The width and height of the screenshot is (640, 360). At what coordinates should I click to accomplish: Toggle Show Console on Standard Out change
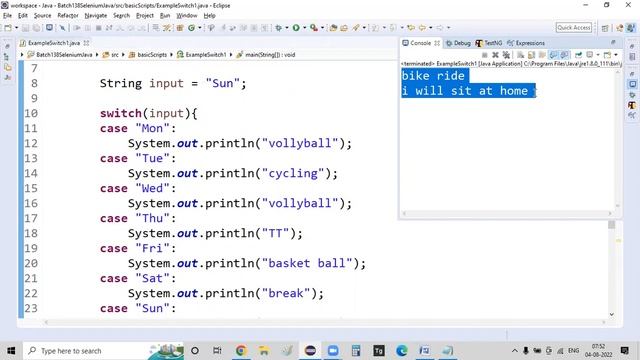553,55
